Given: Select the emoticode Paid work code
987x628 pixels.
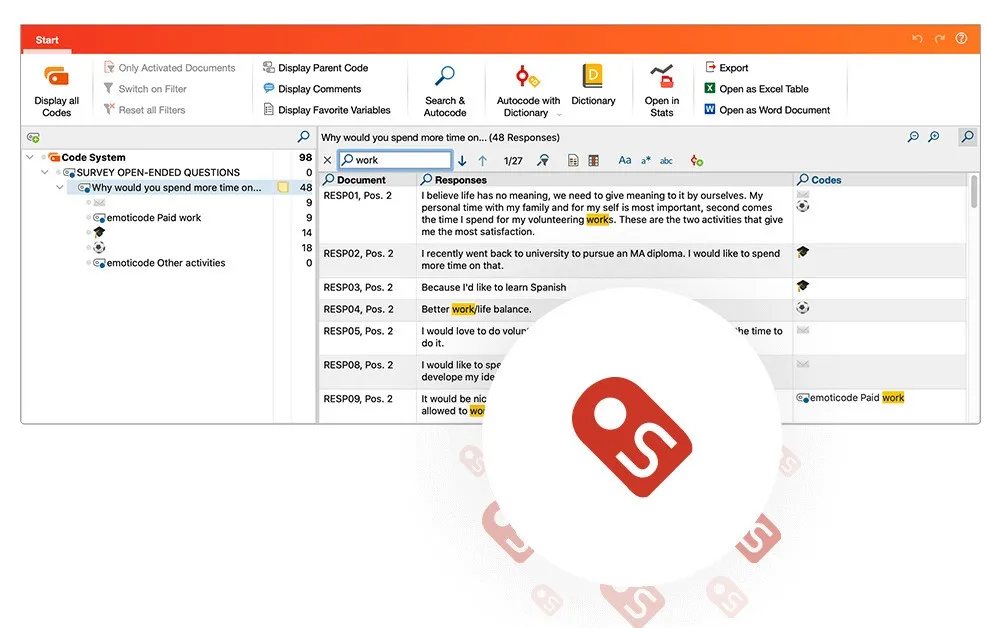Looking at the screenshot, I should [x=154, y=218].
